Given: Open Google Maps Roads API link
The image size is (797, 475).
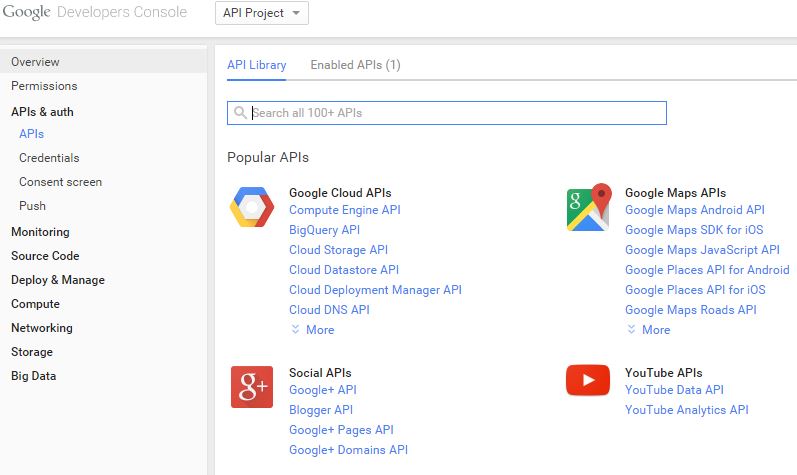Looking at the screenshot, I should (691, 310).
